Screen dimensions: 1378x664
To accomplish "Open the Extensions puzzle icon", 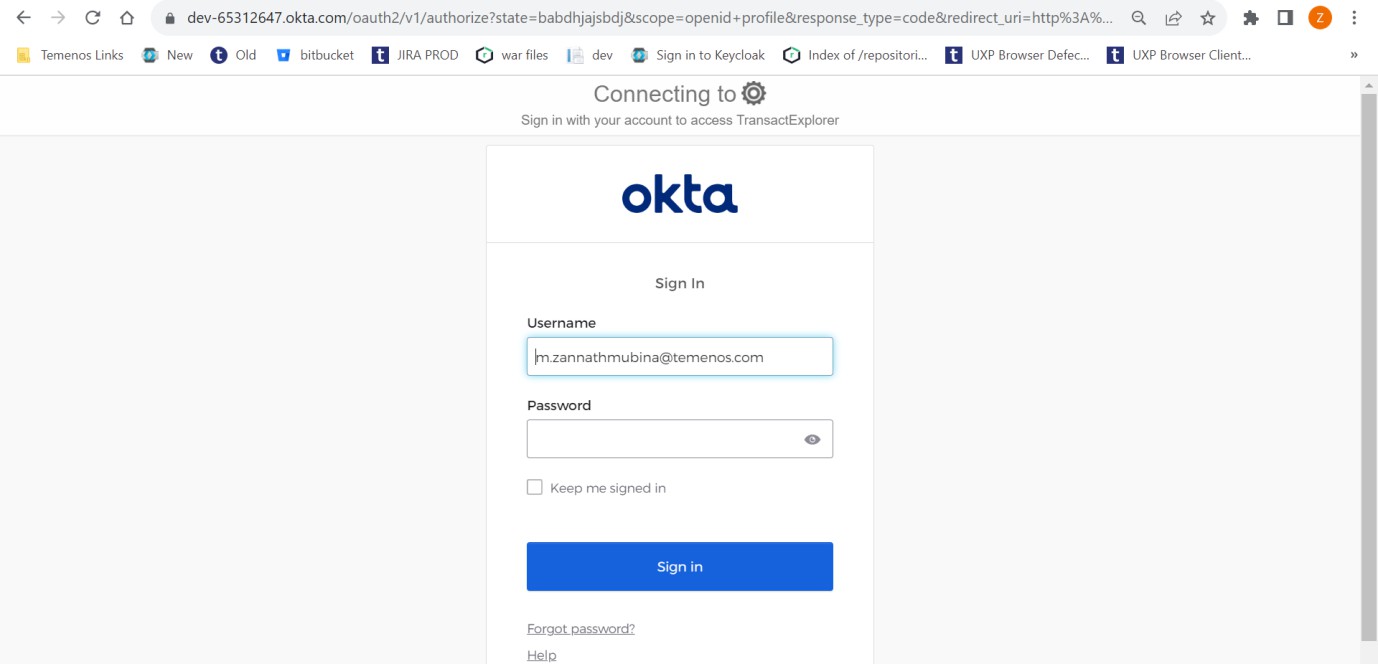I will [1250, 18].
